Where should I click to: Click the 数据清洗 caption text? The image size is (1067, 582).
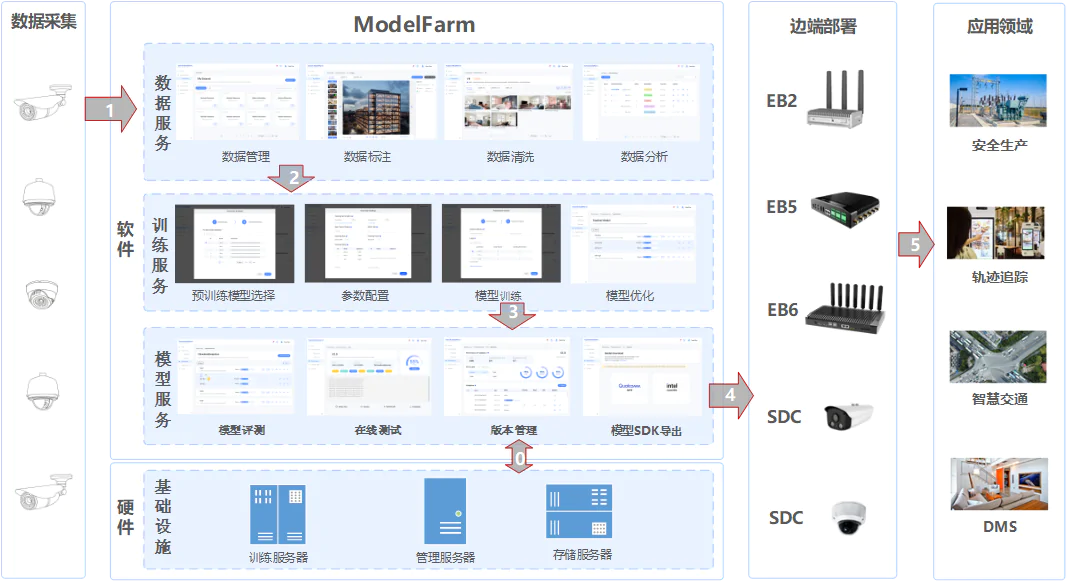[x=510, y=157]
